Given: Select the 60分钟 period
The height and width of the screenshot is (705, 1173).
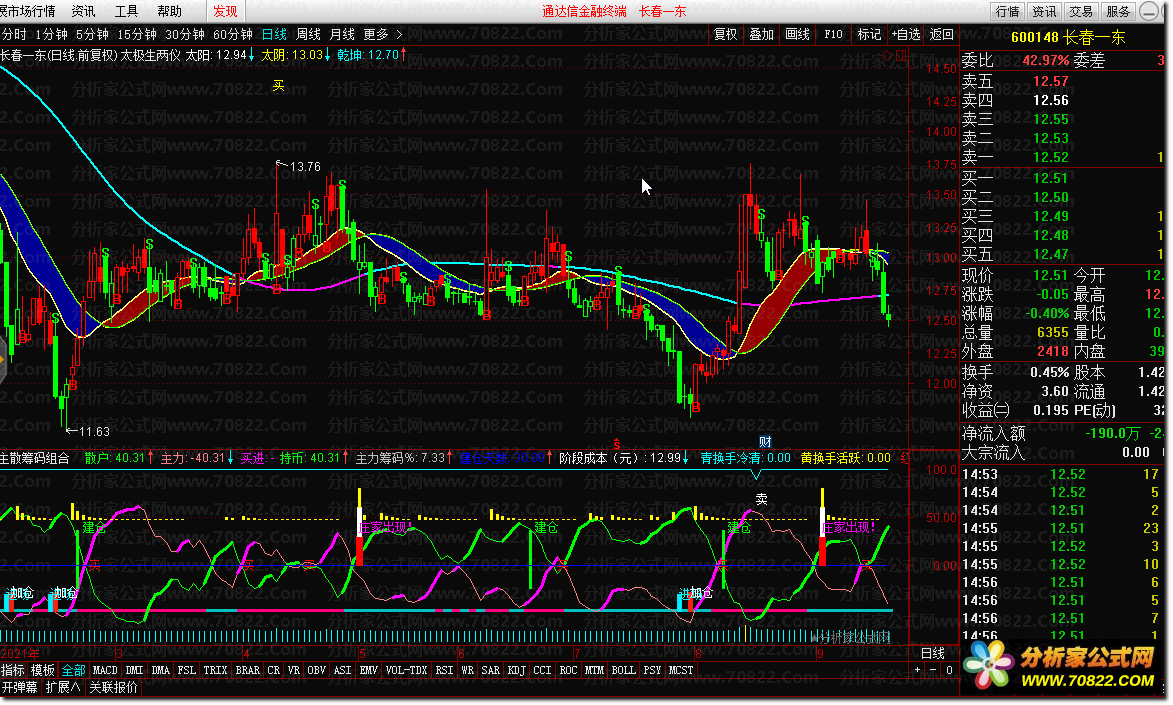Looking at the screenshot, I should coord(233,34).
